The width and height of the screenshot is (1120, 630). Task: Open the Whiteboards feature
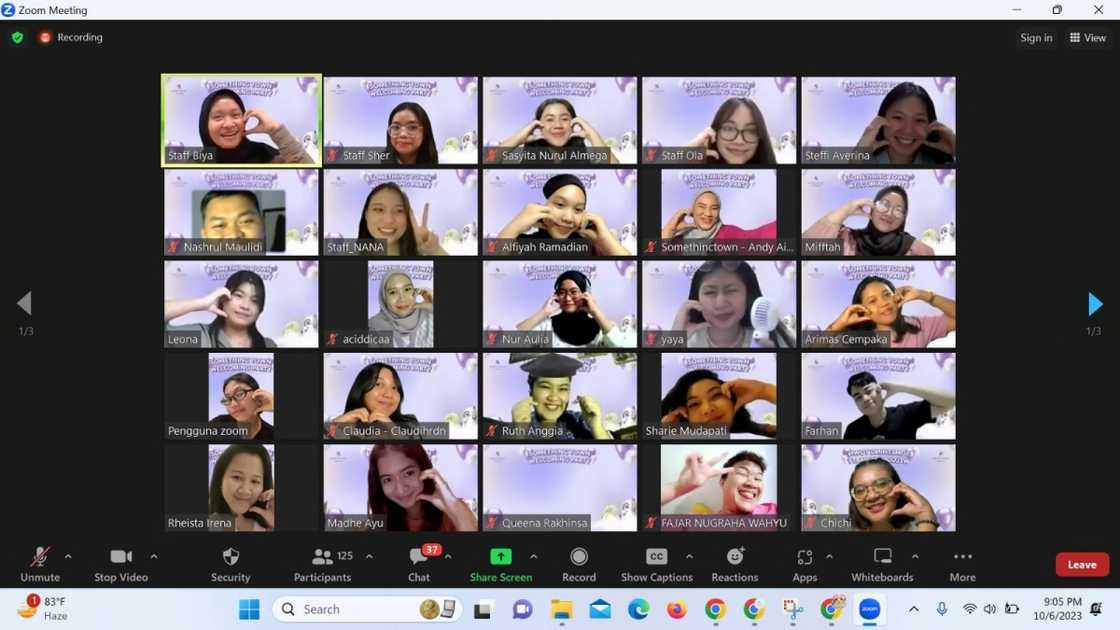point(881,563)
